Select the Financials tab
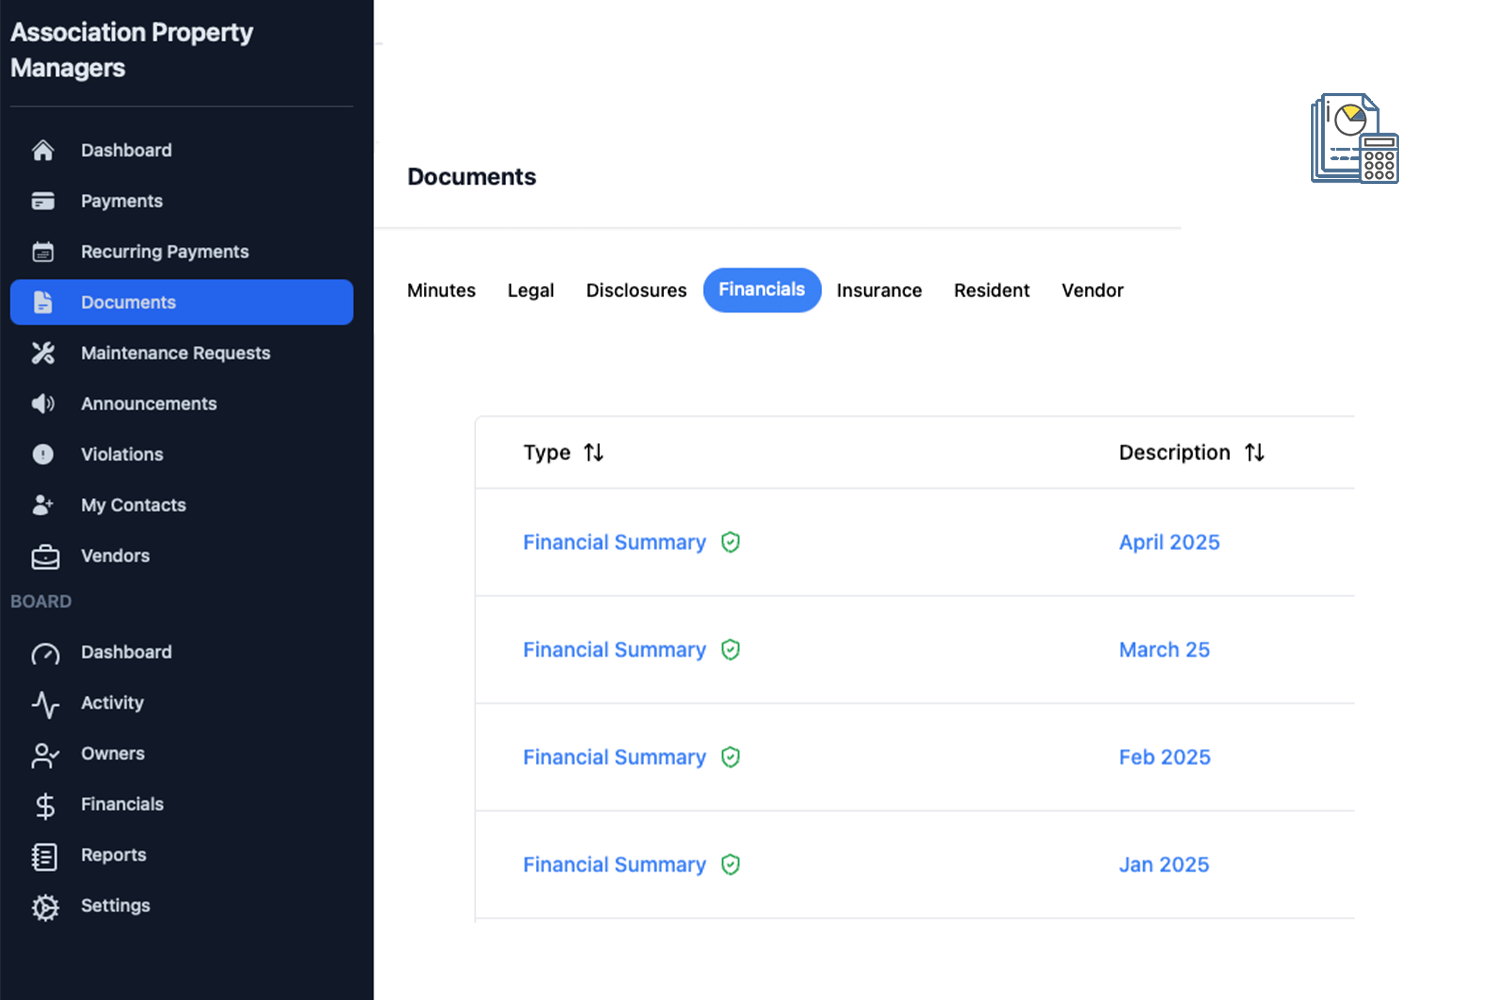1486x1000 pixels. tap(762, 290)
